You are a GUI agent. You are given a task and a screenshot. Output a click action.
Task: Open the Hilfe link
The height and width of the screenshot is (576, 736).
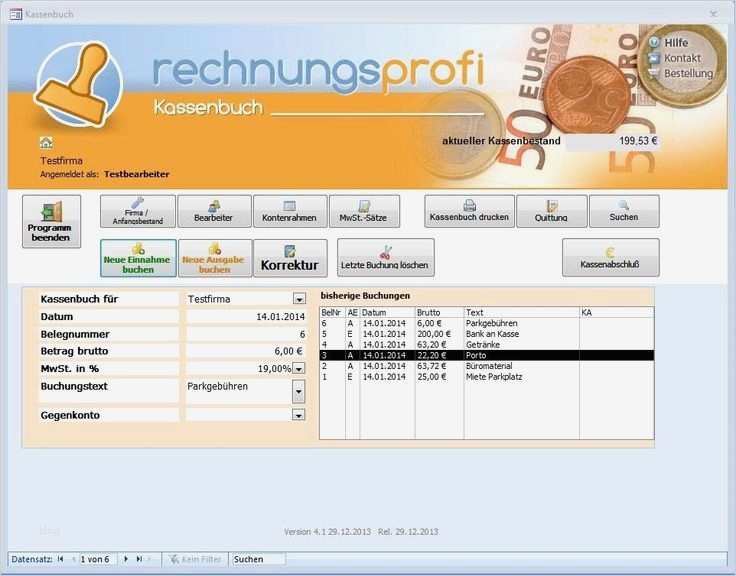[676, 43]
